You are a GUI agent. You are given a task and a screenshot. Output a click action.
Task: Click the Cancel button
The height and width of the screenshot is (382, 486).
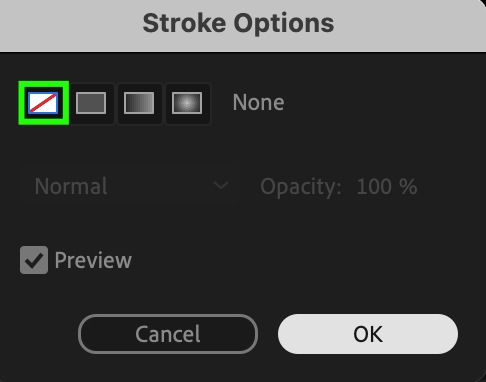click(168, 334)
